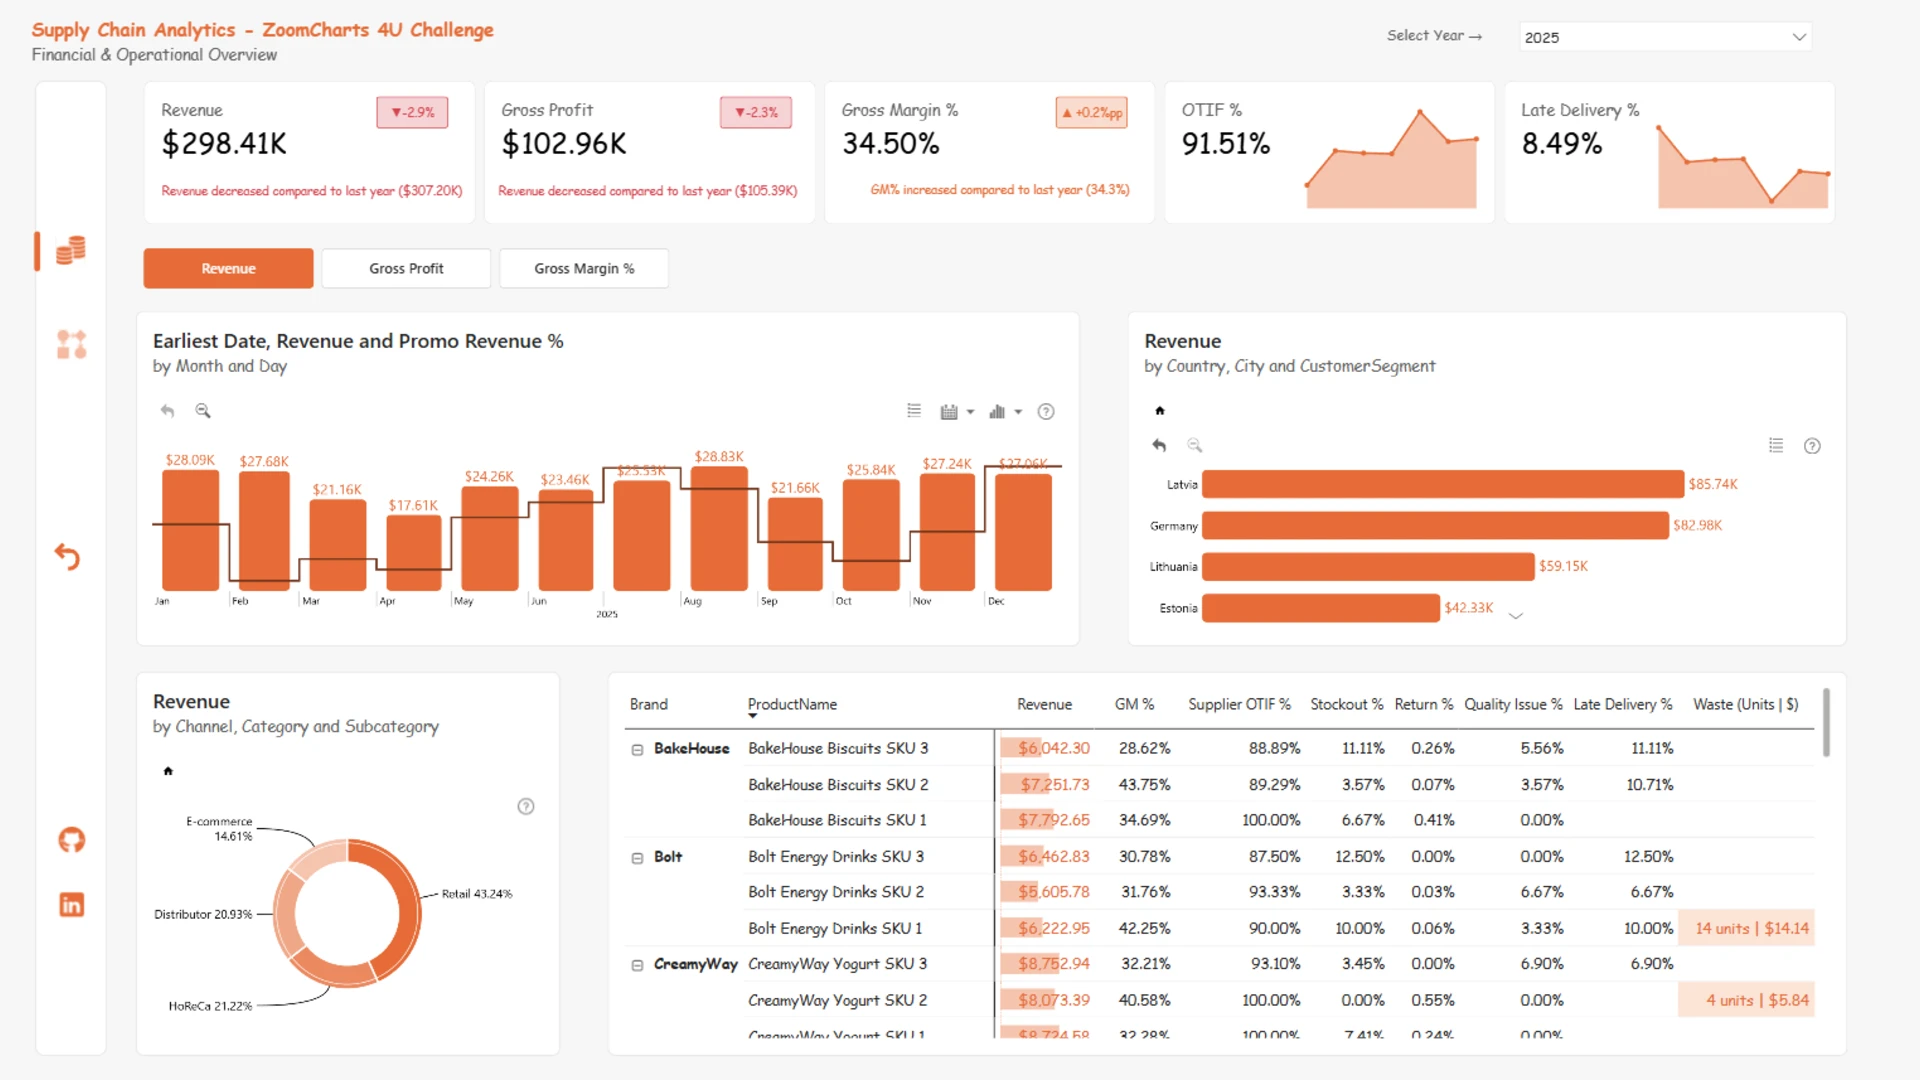This screenshot has height=1080, width=1920.
Task: Sort the table by Revenue column header
Action: point(1044,705)
